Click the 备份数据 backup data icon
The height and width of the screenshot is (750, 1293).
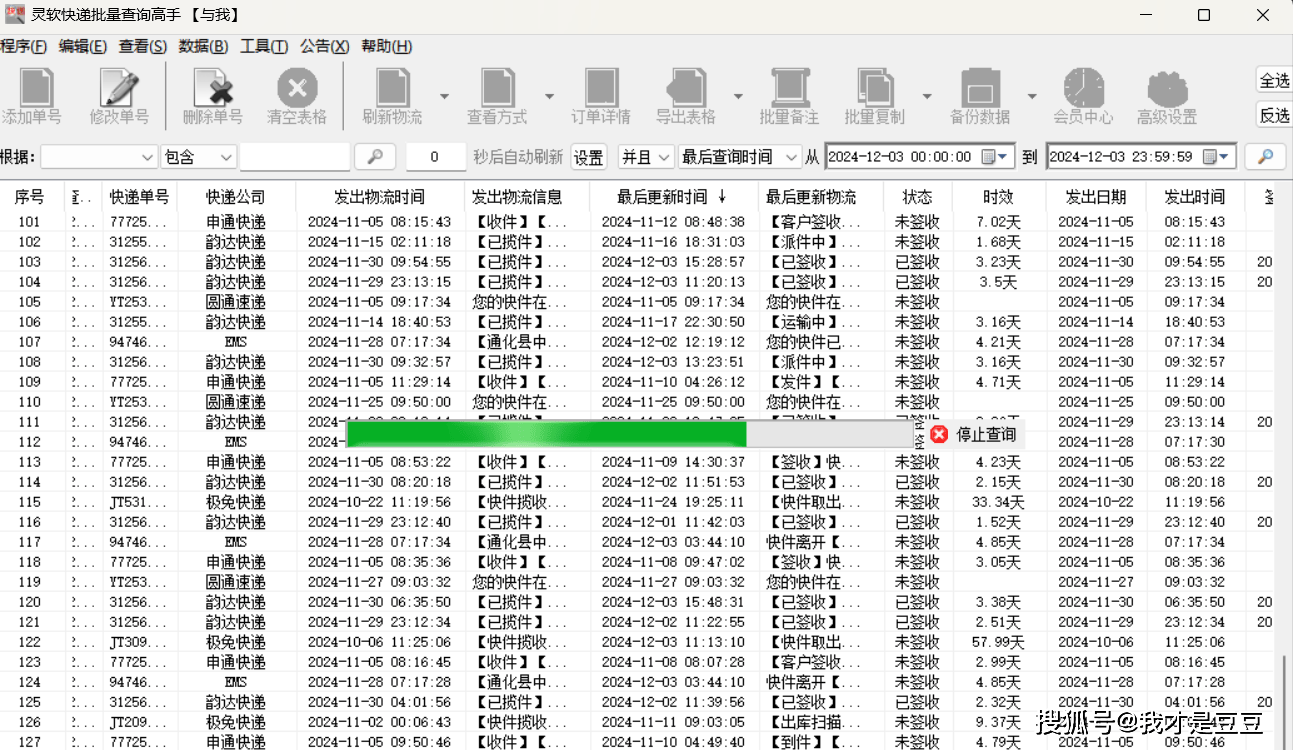click(980, 88)
